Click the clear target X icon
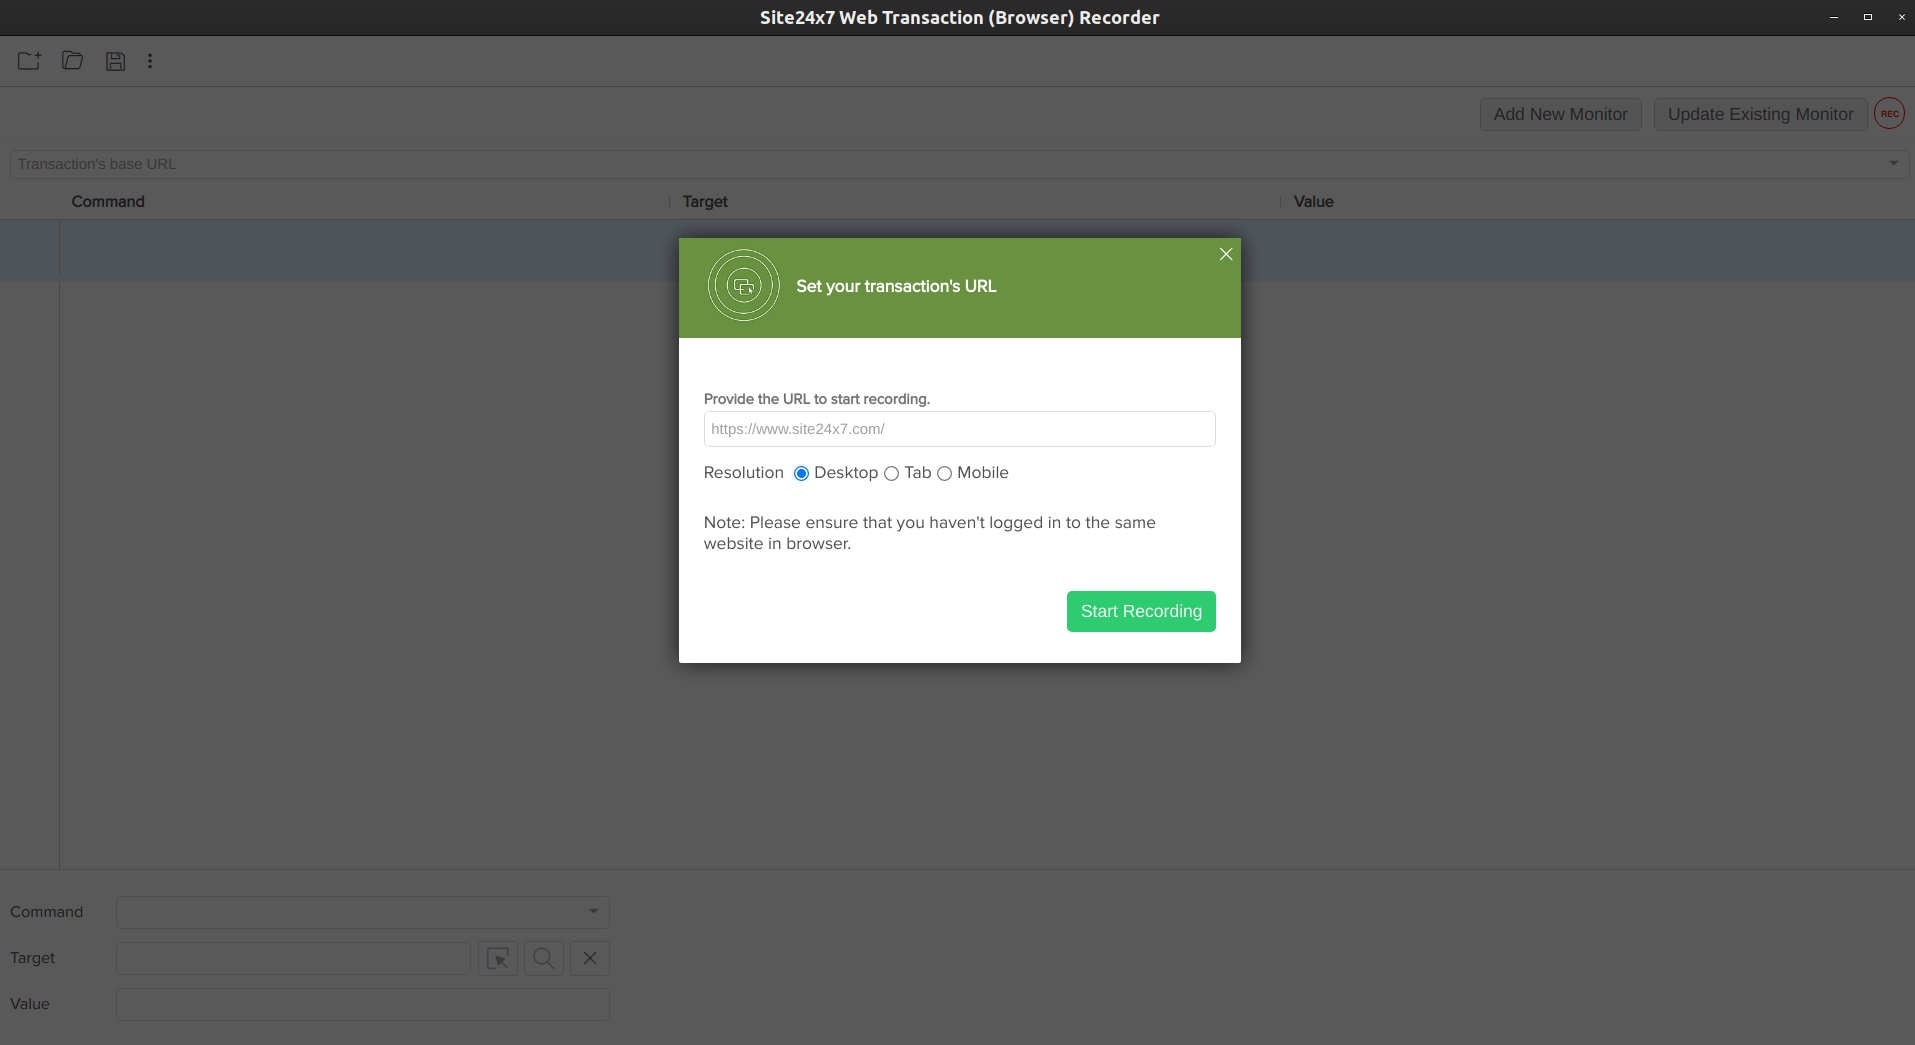The width and height of the screenshot is (1915, 1045). click(x=590, y=958)
